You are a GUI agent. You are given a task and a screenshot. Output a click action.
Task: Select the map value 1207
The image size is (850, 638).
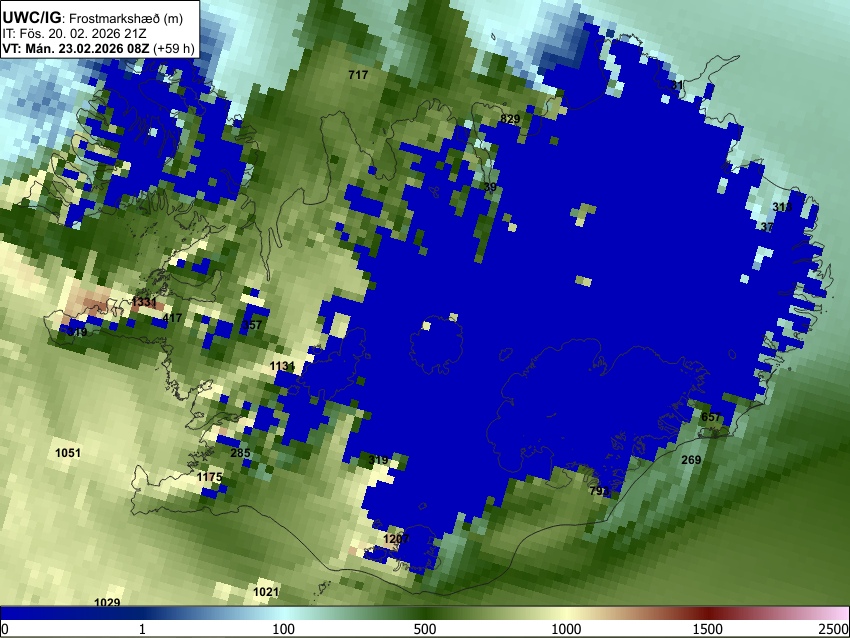(396, 539)
